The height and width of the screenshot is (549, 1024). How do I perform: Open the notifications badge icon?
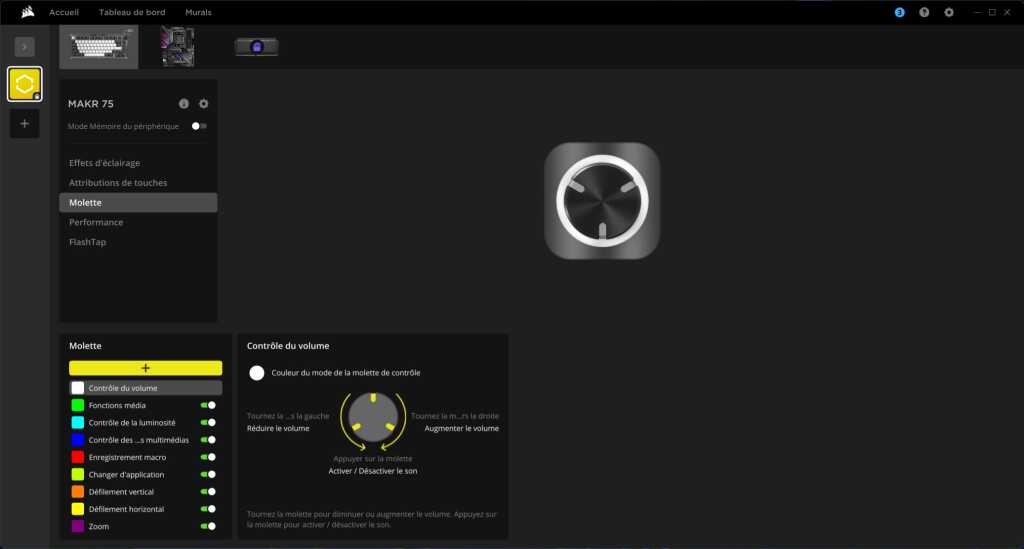point(899,12)
